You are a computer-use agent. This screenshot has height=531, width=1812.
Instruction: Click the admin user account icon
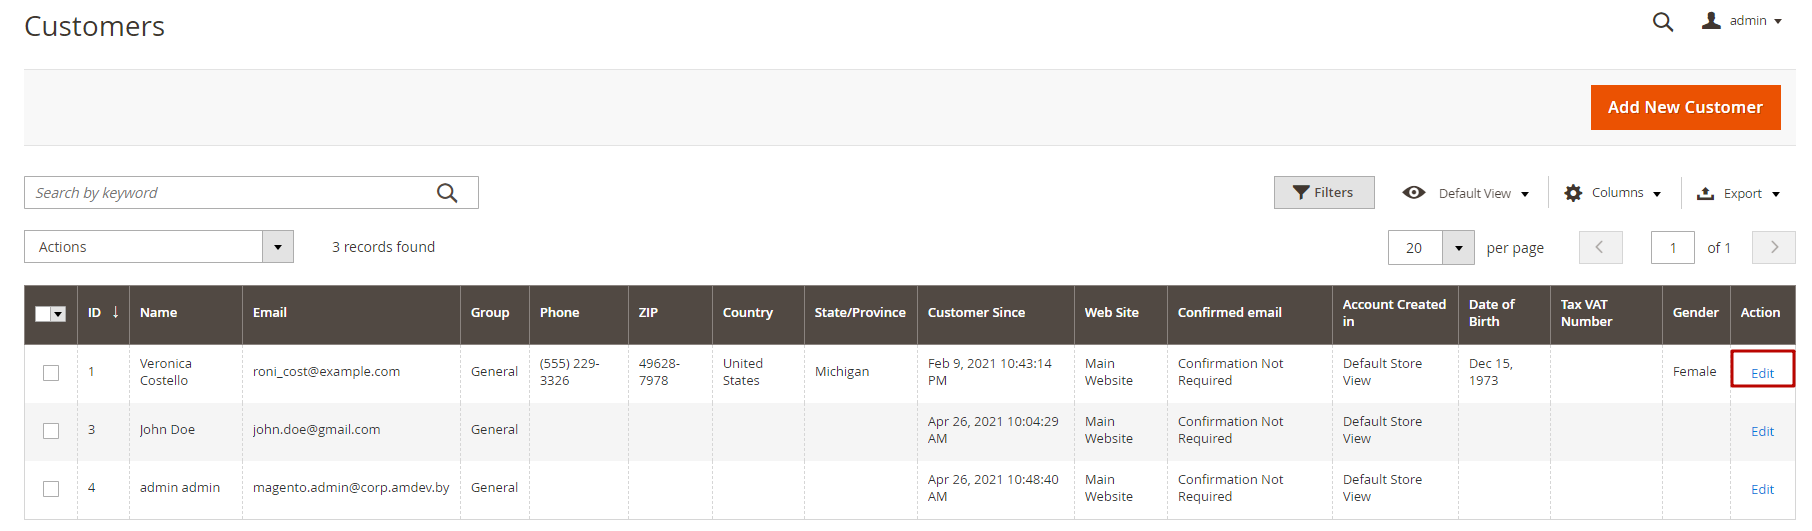click(x=1711, y=21)
